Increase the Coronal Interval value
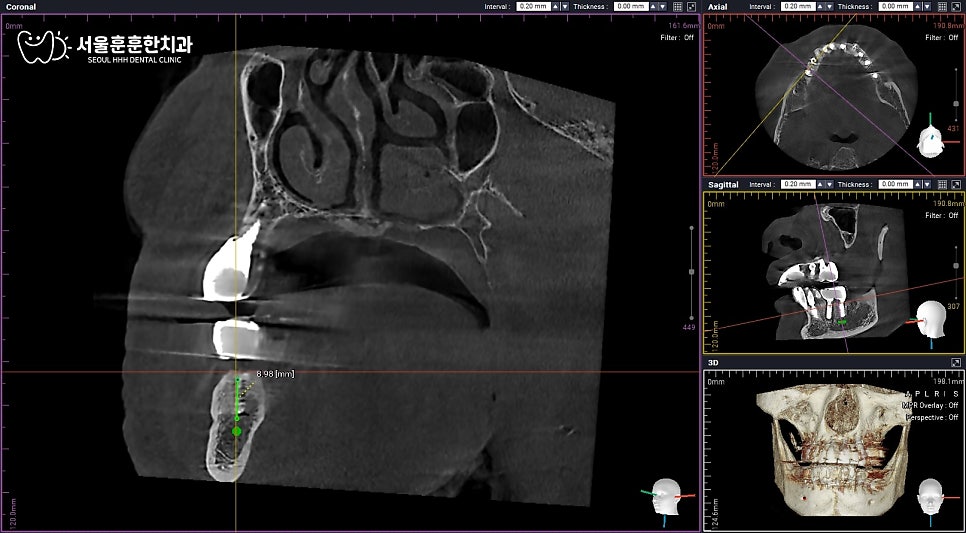 [556, 6]
